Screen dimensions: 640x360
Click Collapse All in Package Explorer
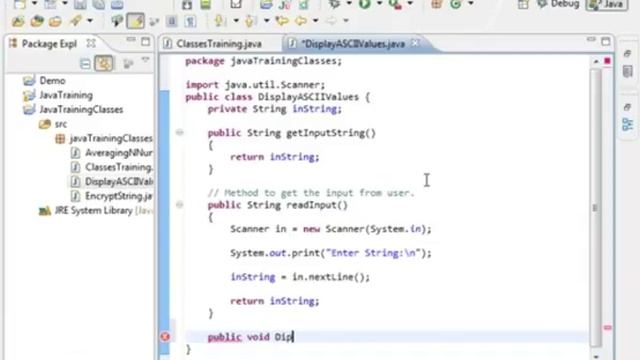[85, 64]
